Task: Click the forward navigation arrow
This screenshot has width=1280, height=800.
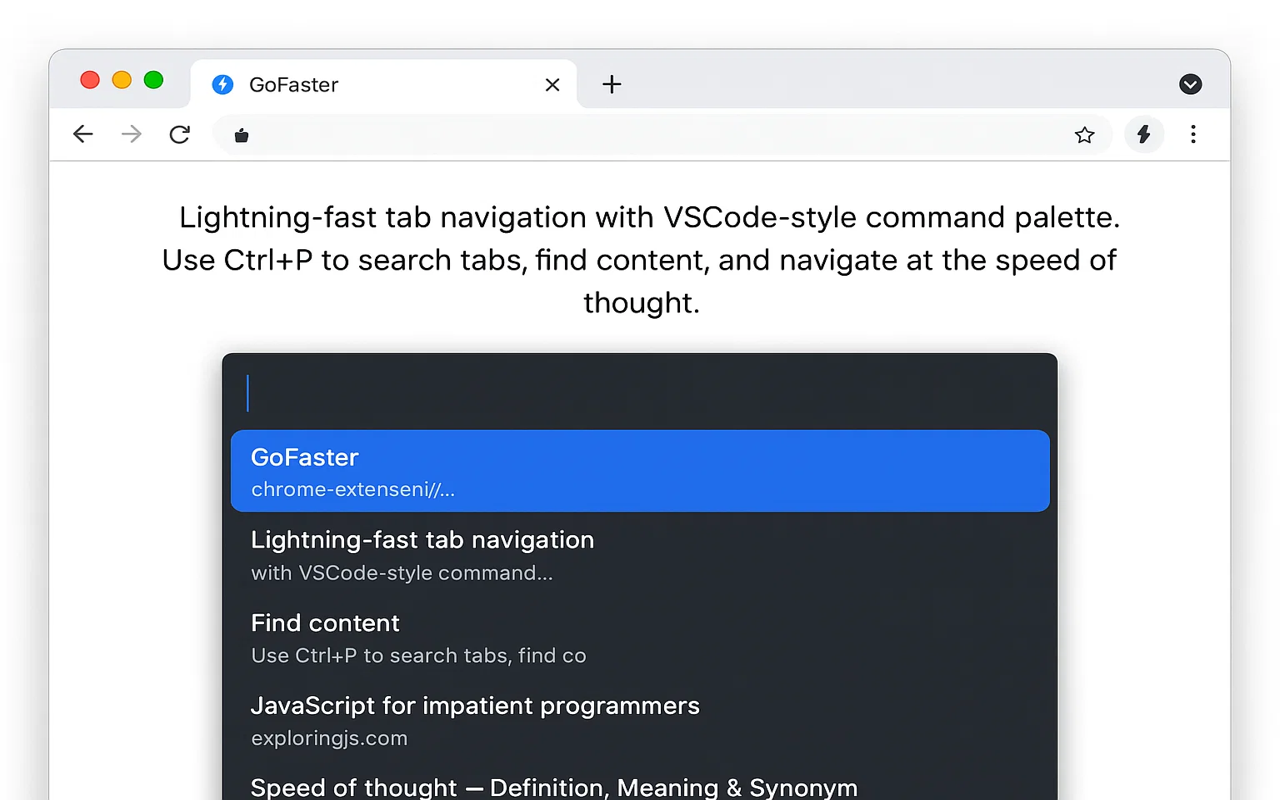Action: [x=131, y=134]
